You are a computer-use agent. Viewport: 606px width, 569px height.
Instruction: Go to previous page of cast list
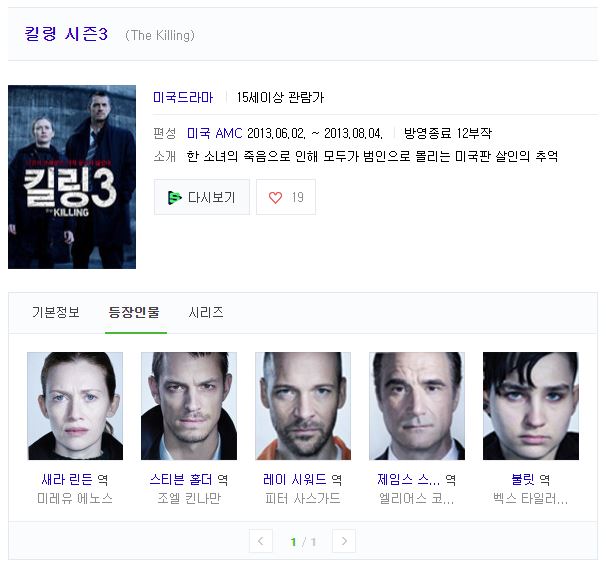pos(261,541)
